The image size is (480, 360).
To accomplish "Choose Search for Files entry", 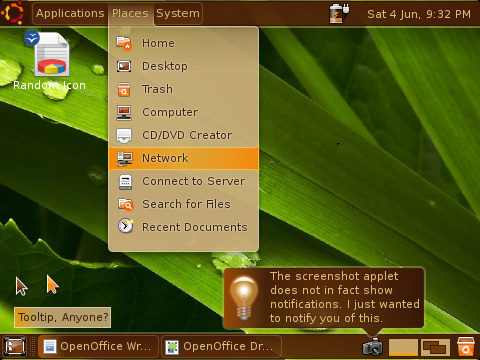I will pyautogui.click(x=184, y=204).
